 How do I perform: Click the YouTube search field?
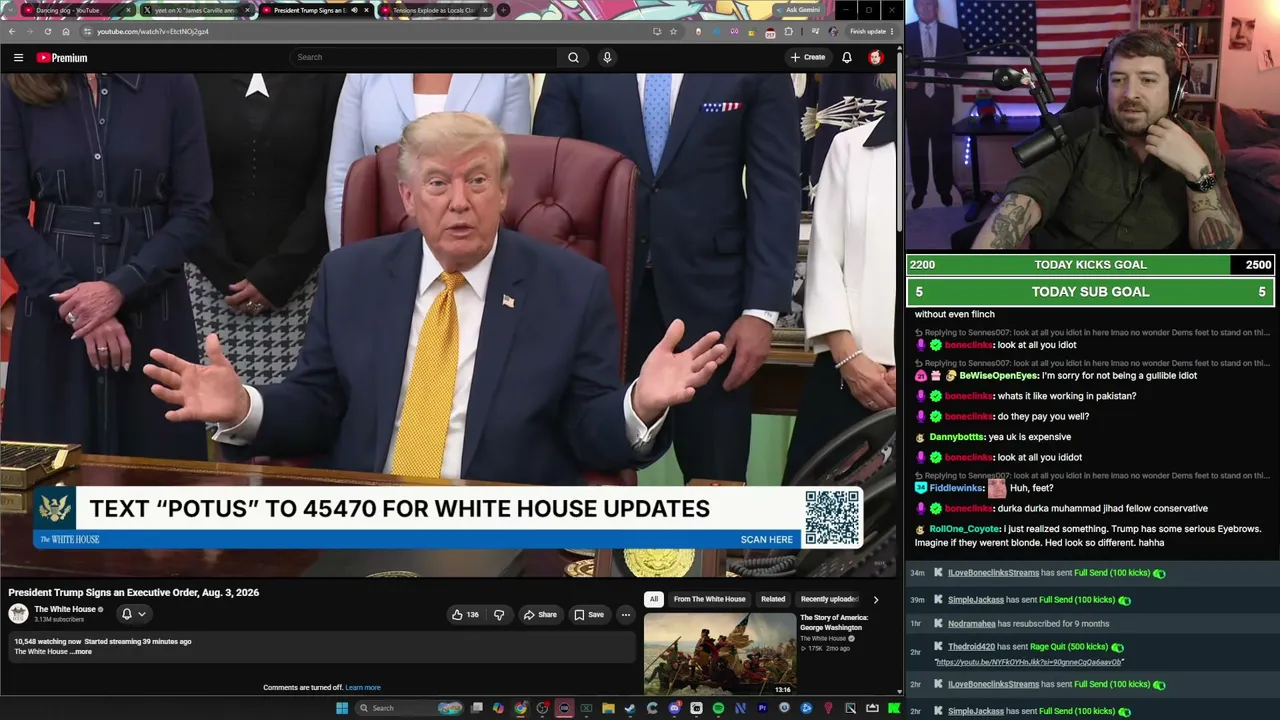coord(423,57)
